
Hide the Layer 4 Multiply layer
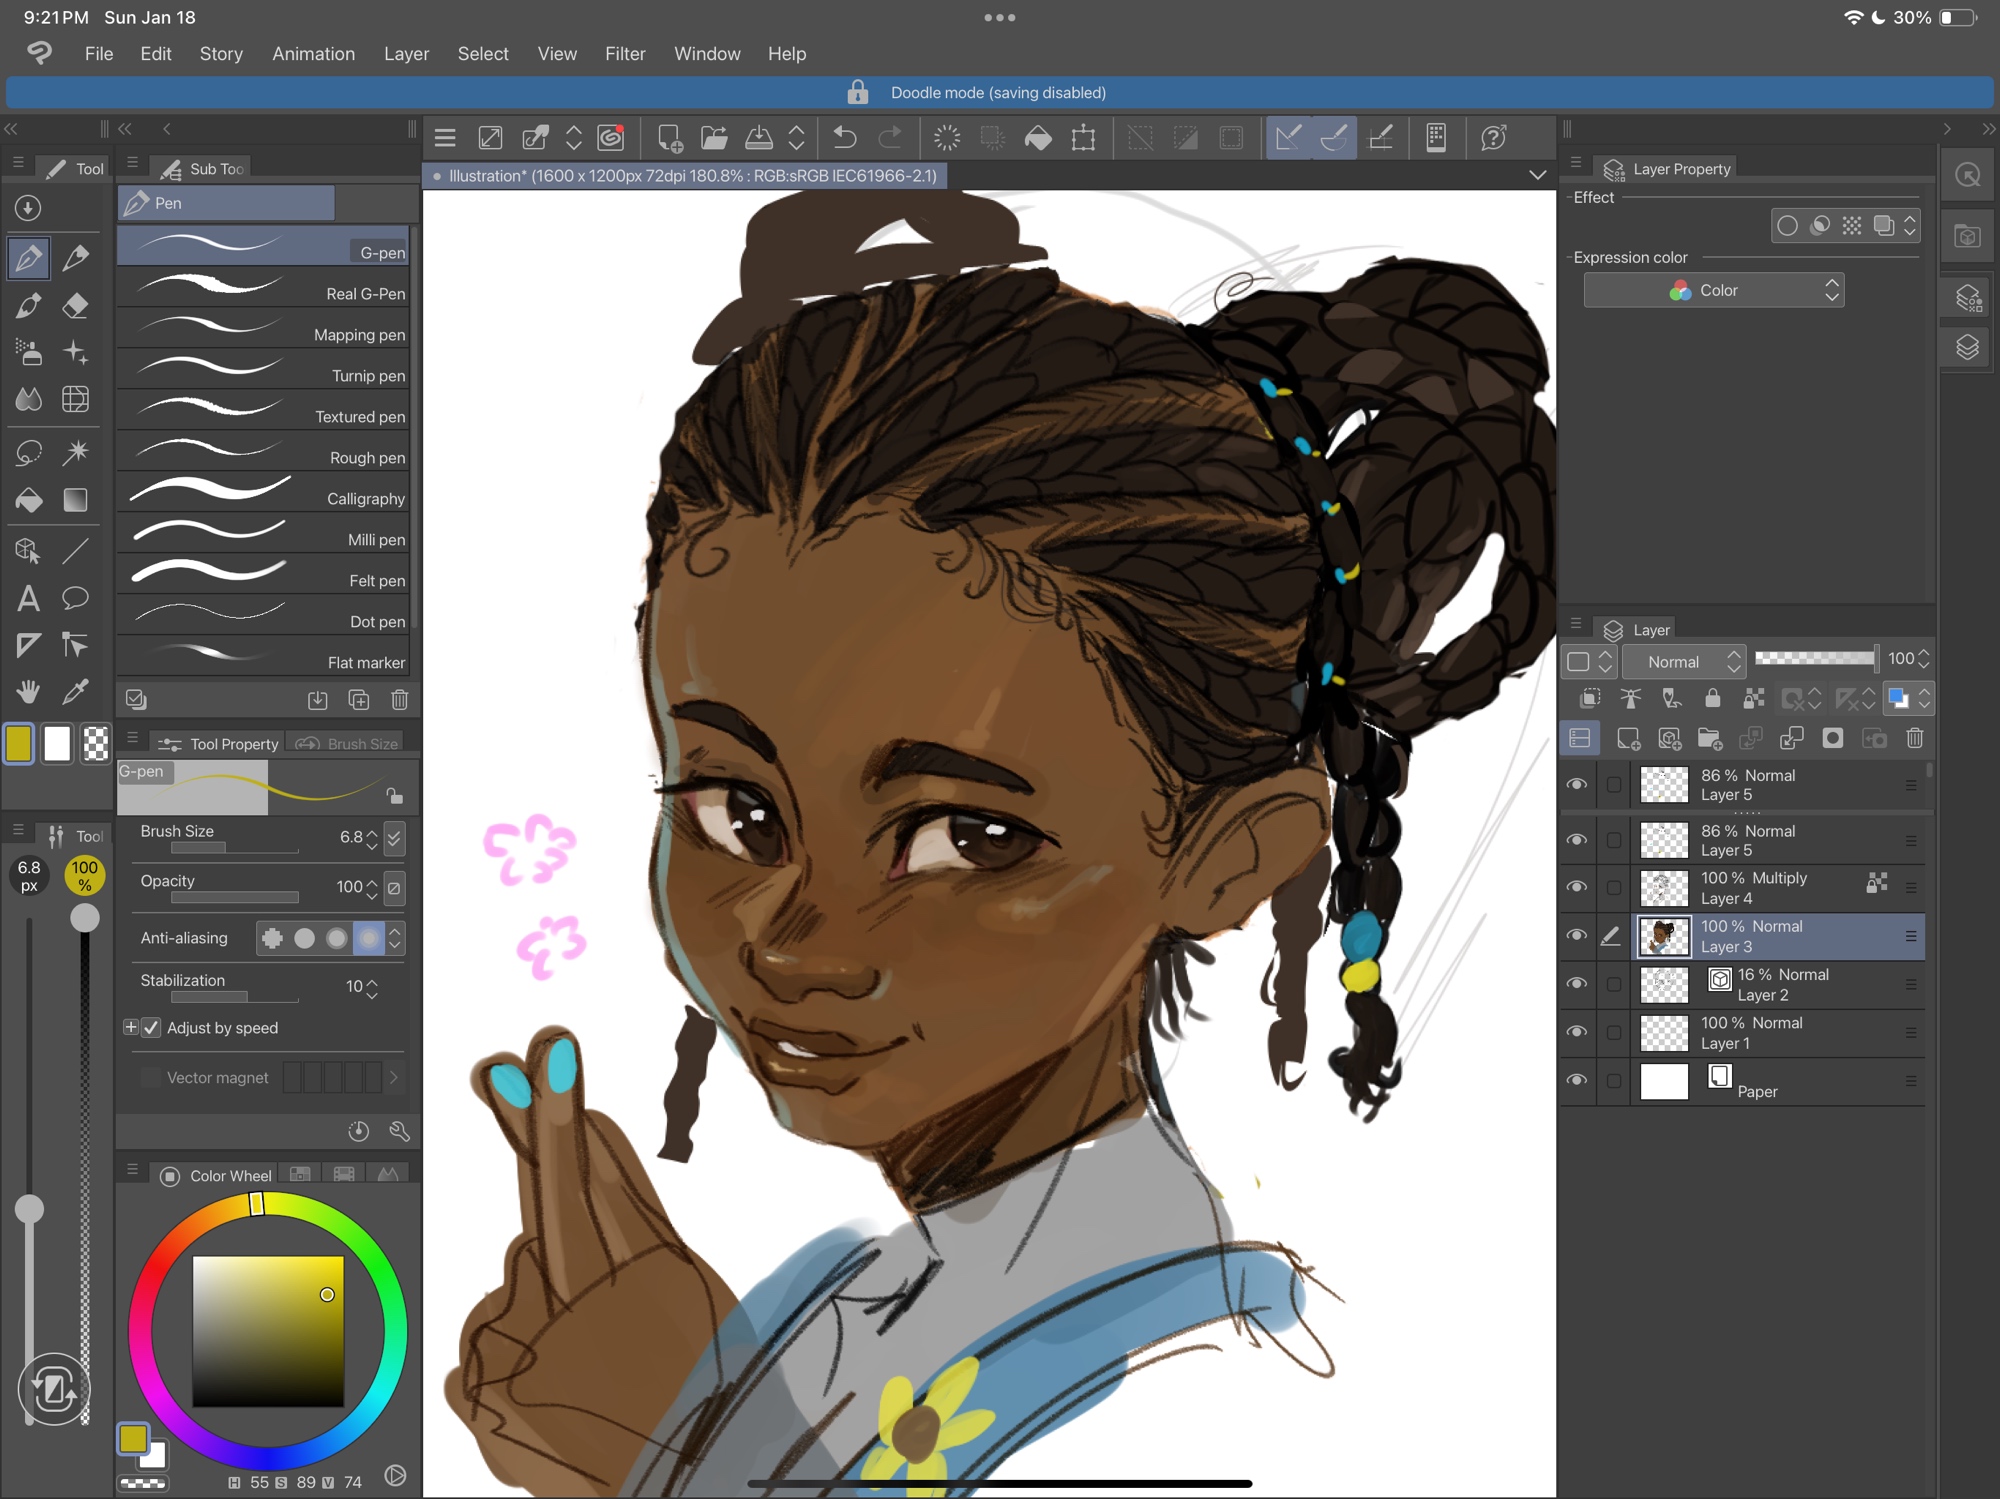click(x=1577, y=887)
